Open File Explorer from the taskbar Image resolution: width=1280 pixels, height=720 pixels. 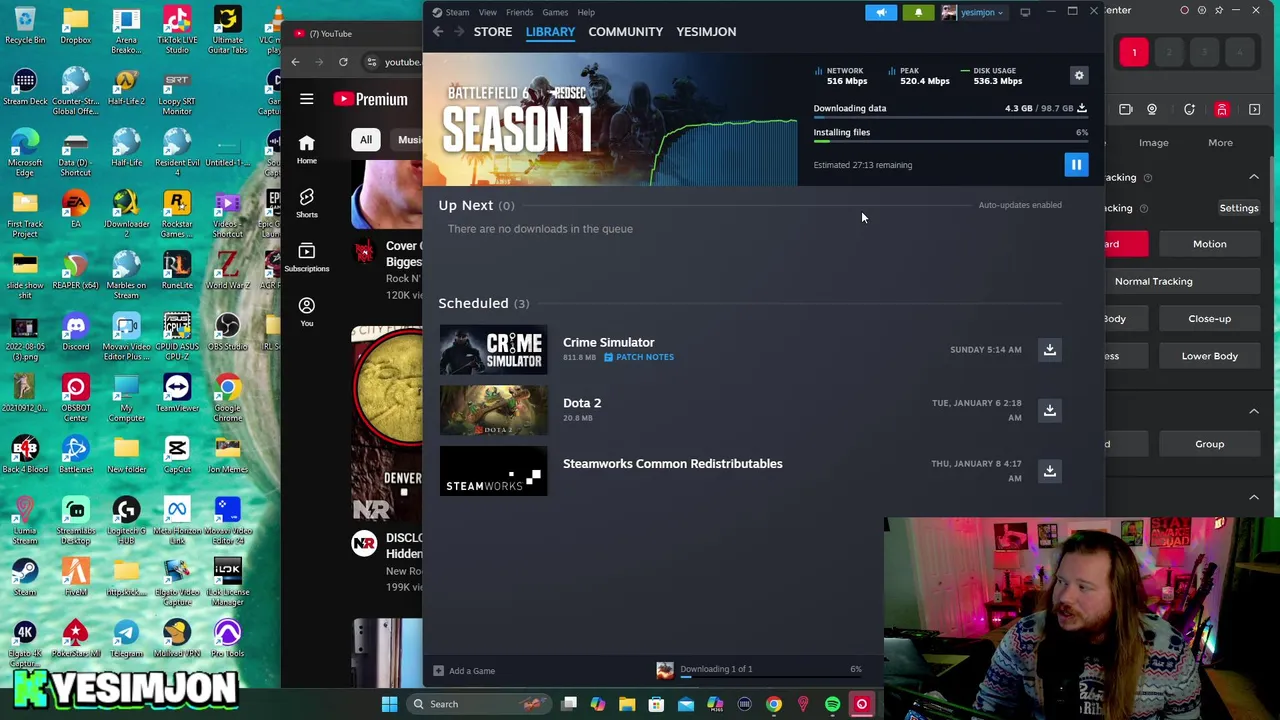coord(627,704)
